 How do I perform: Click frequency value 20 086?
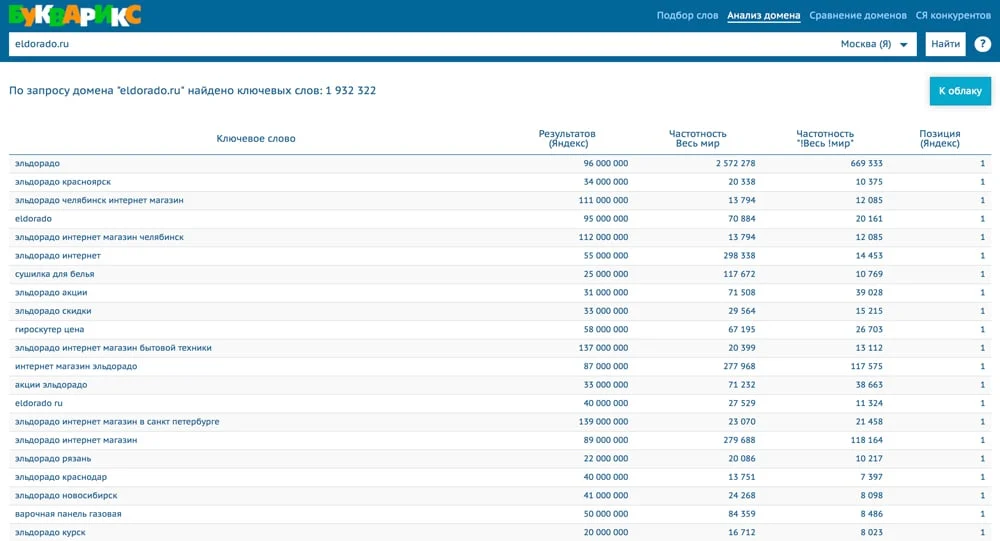pyautogui.click(x=742, y=459)
